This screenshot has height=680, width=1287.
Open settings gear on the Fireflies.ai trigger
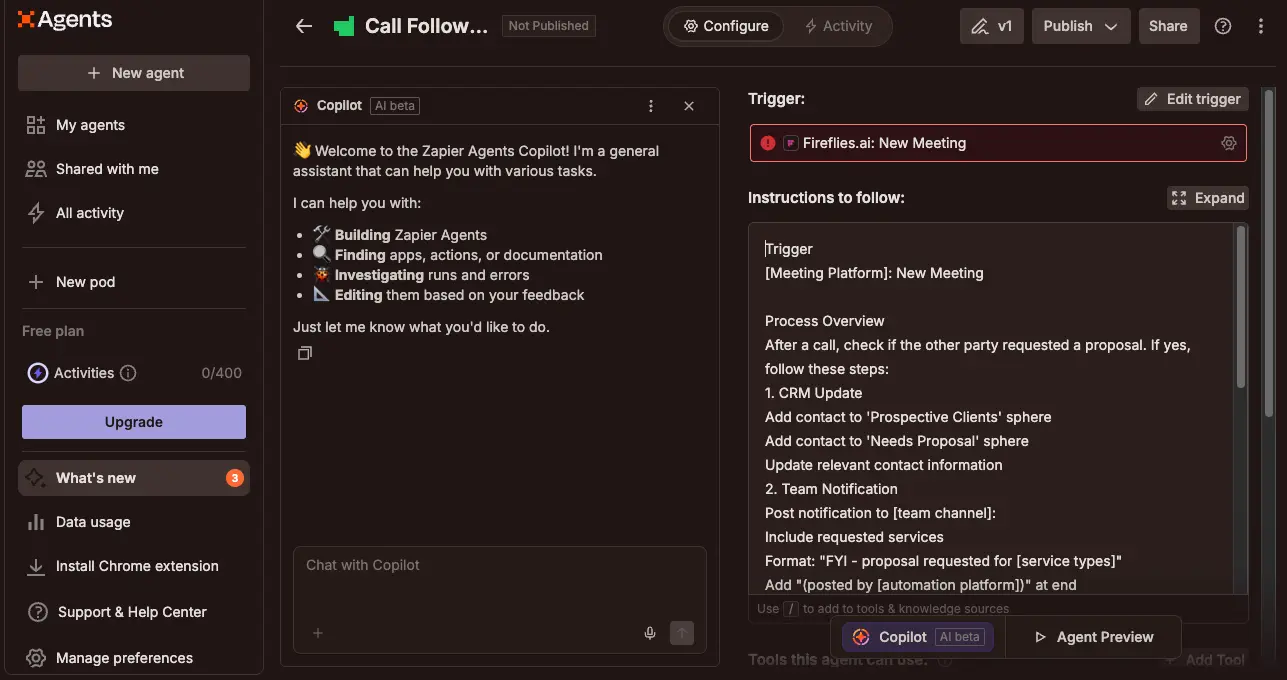[1229, 143]
